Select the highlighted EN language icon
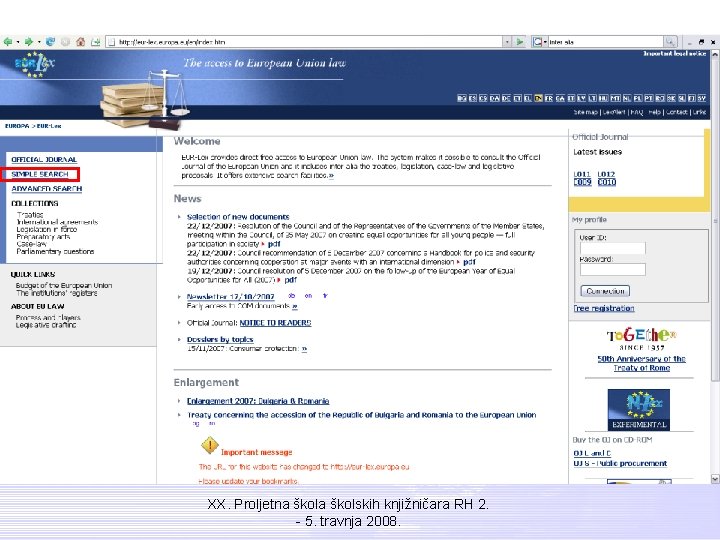 point(539,98)
